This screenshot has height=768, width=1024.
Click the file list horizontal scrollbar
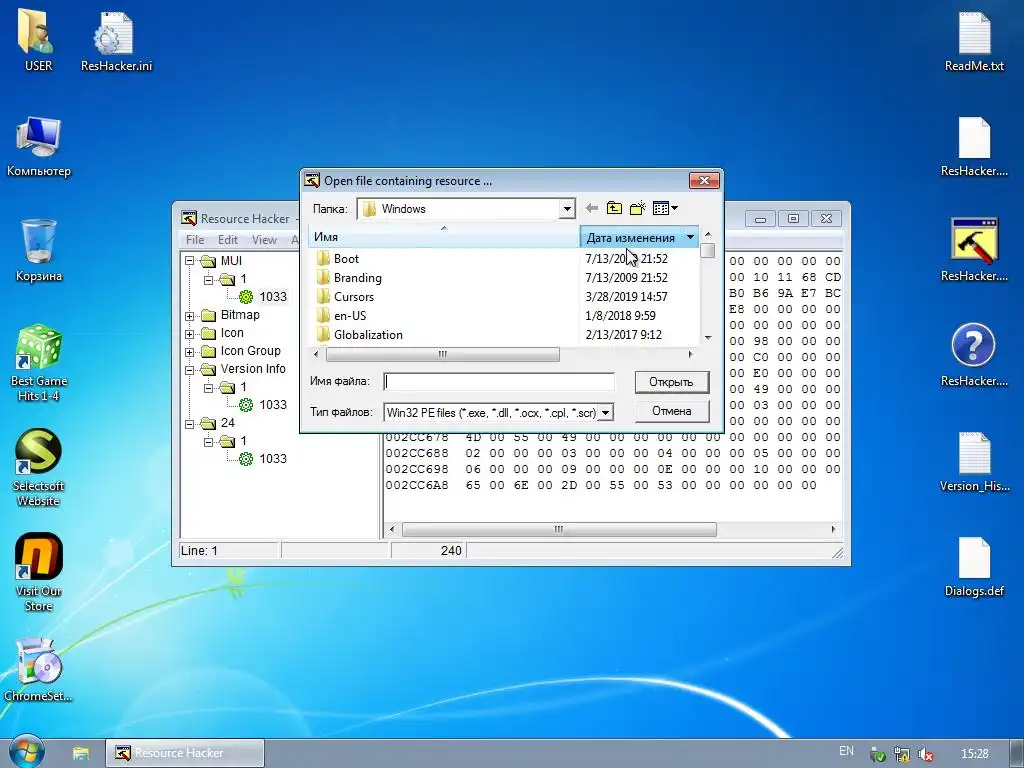tap(442, 354)
